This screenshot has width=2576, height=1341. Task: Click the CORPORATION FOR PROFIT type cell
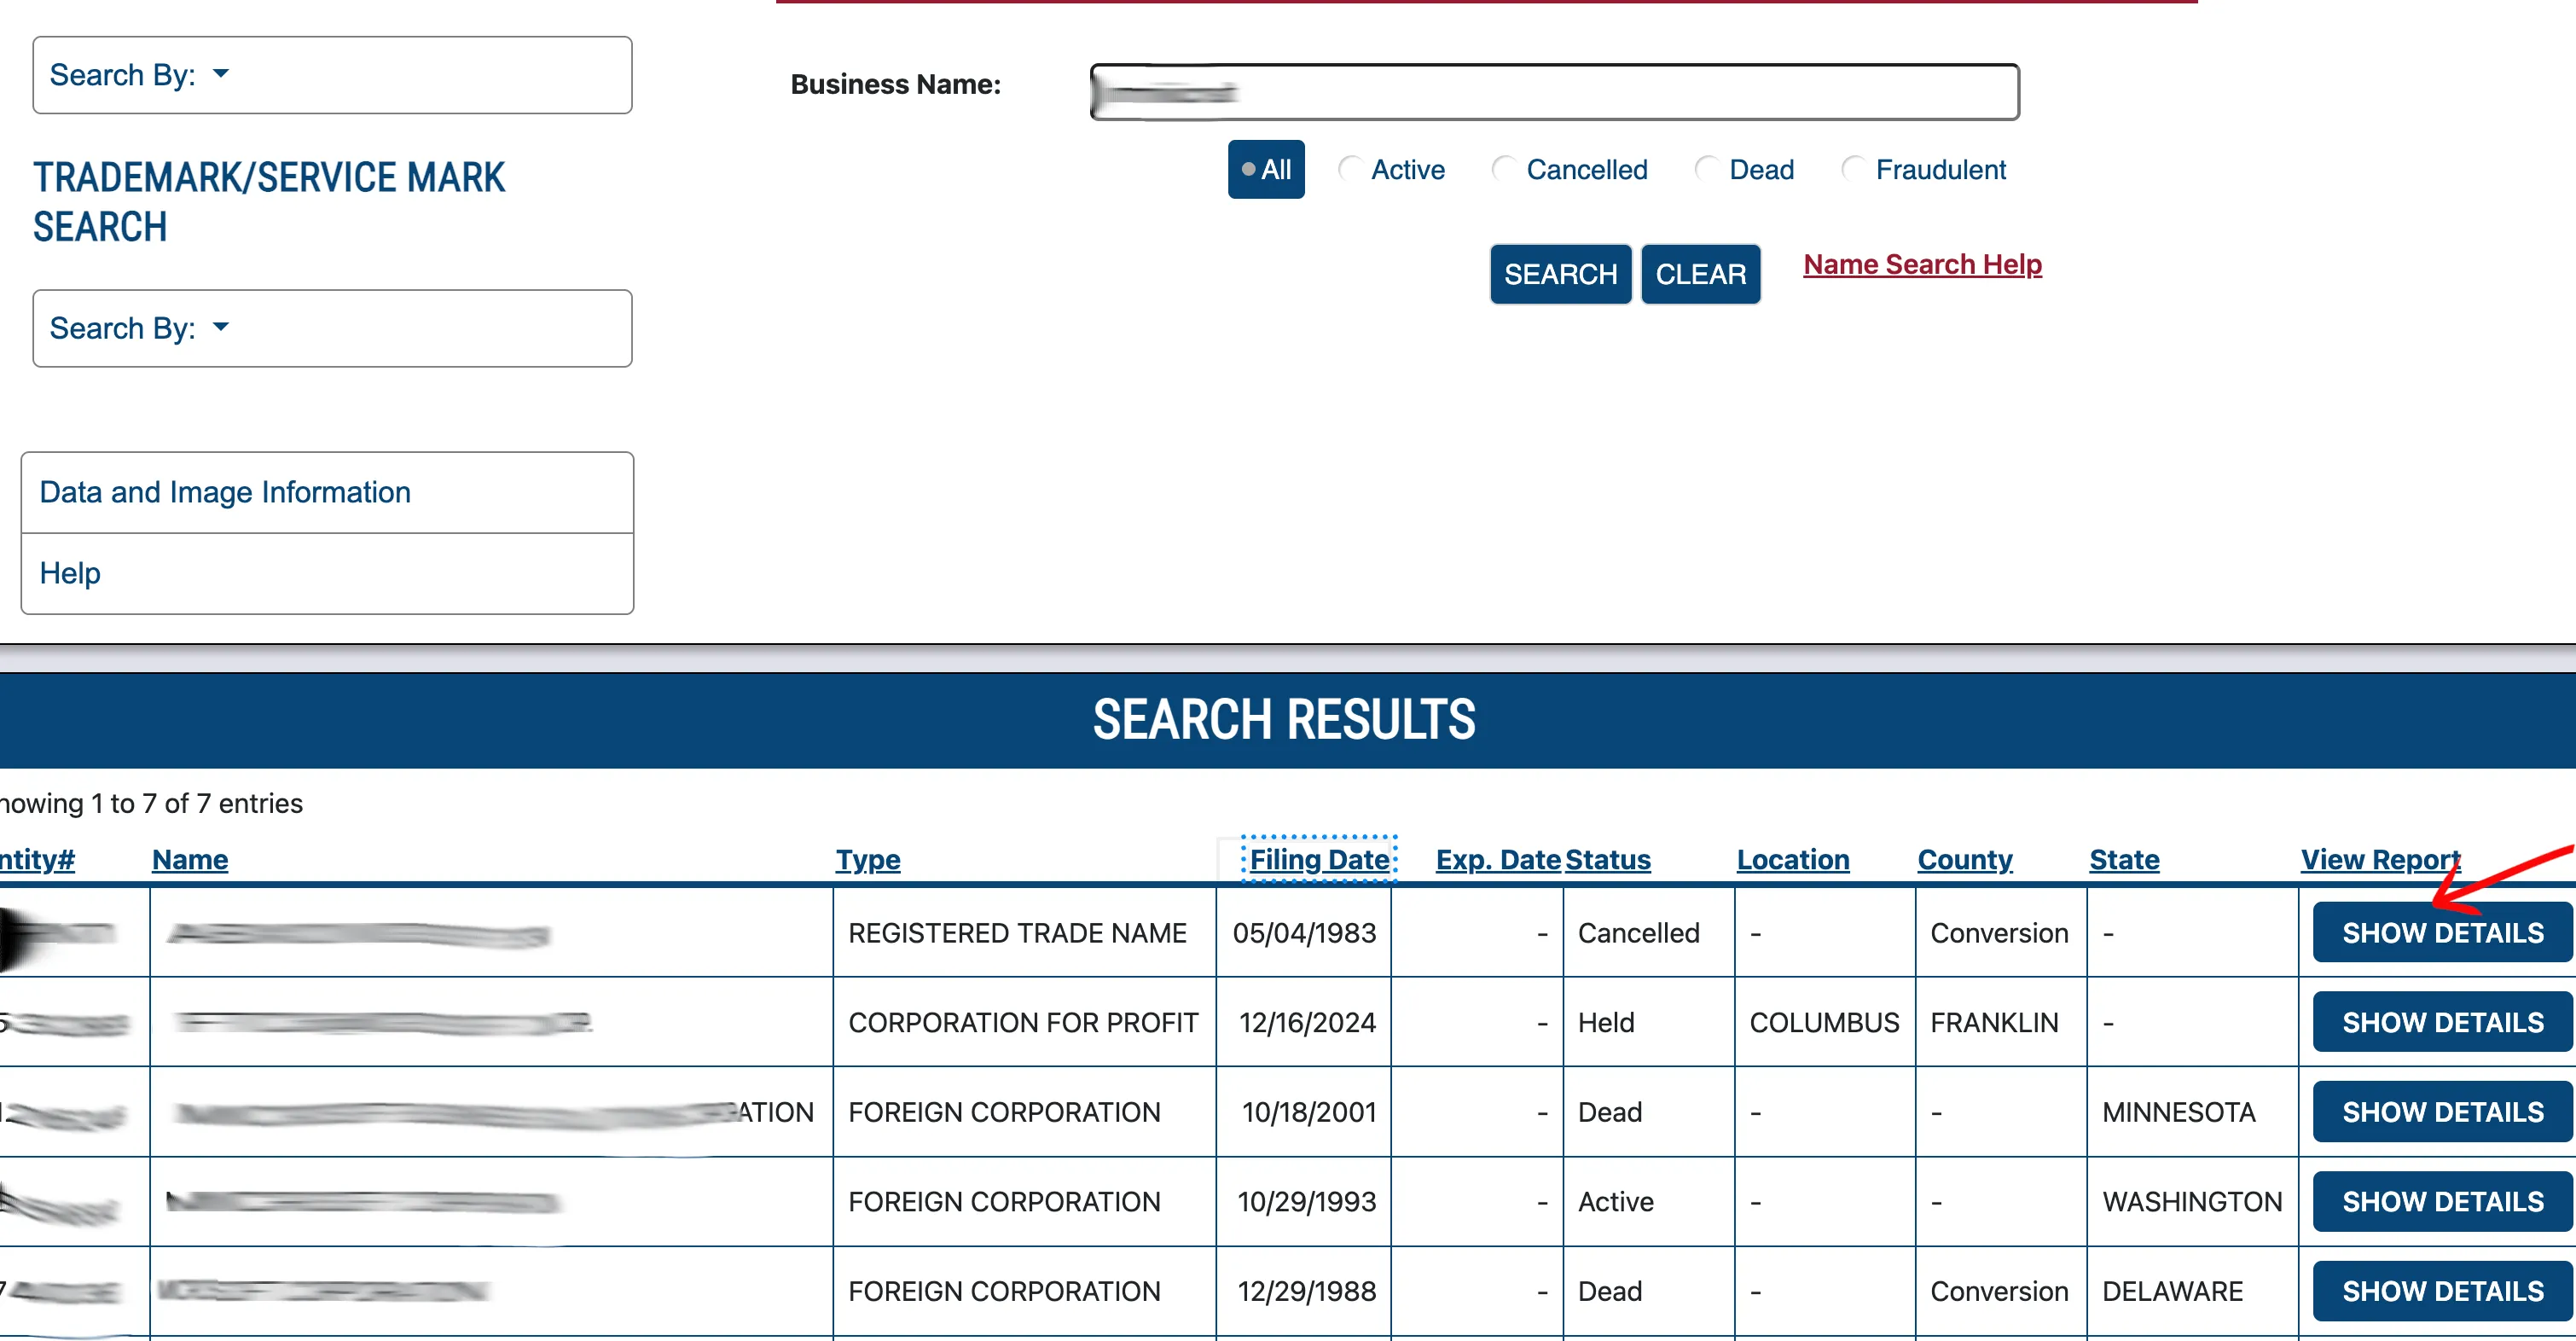click(1024, 1022)
